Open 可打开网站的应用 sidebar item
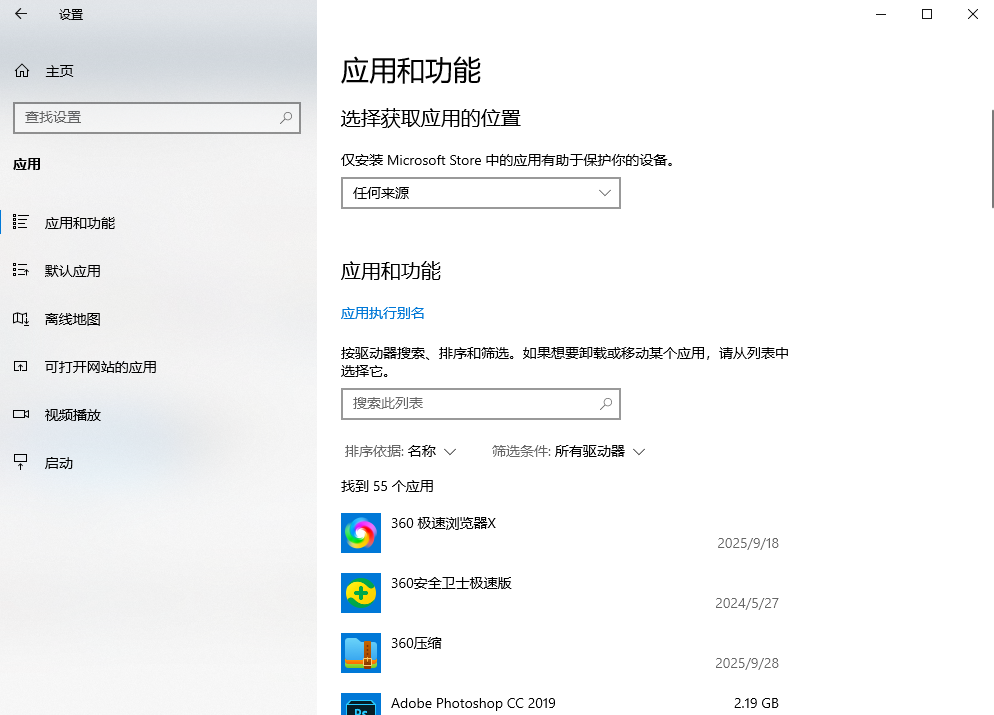The width and height of the screenshot is (994, 715). click(x=100, y=367)
